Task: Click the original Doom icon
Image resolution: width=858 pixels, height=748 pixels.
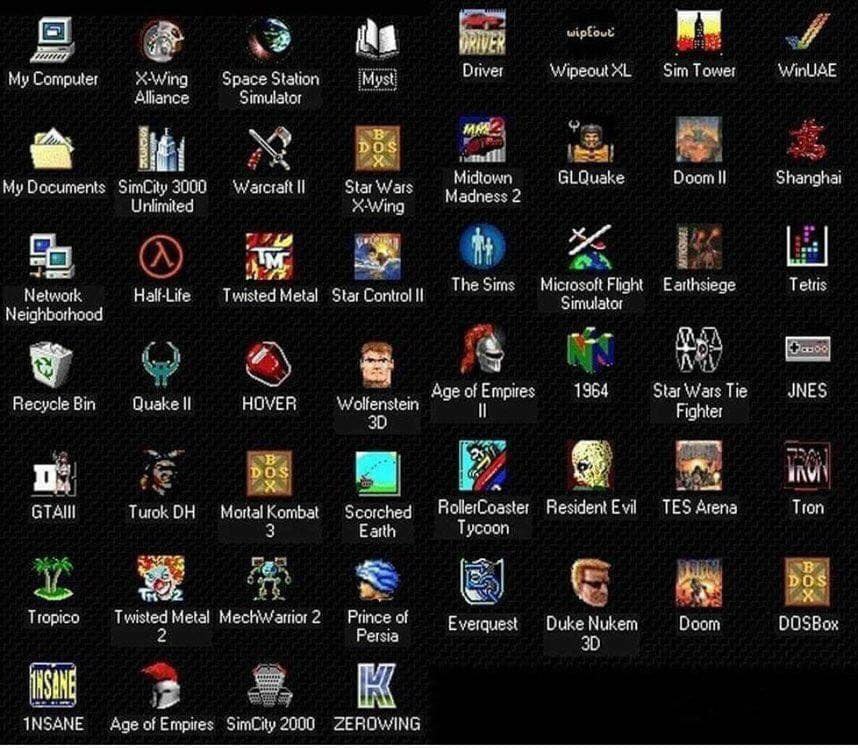Action: coord(699,583)
